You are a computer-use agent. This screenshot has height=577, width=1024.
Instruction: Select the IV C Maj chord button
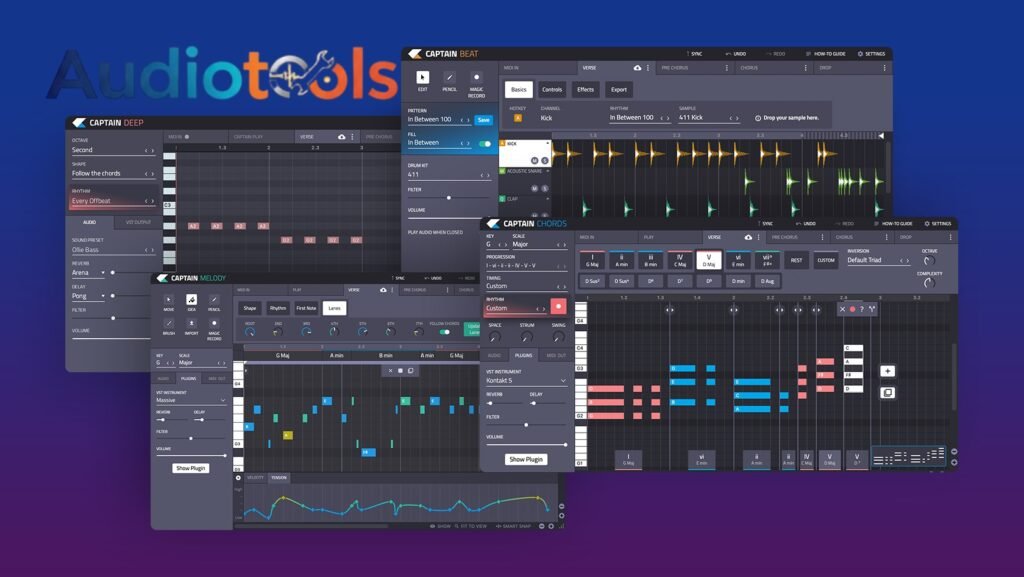680,260
